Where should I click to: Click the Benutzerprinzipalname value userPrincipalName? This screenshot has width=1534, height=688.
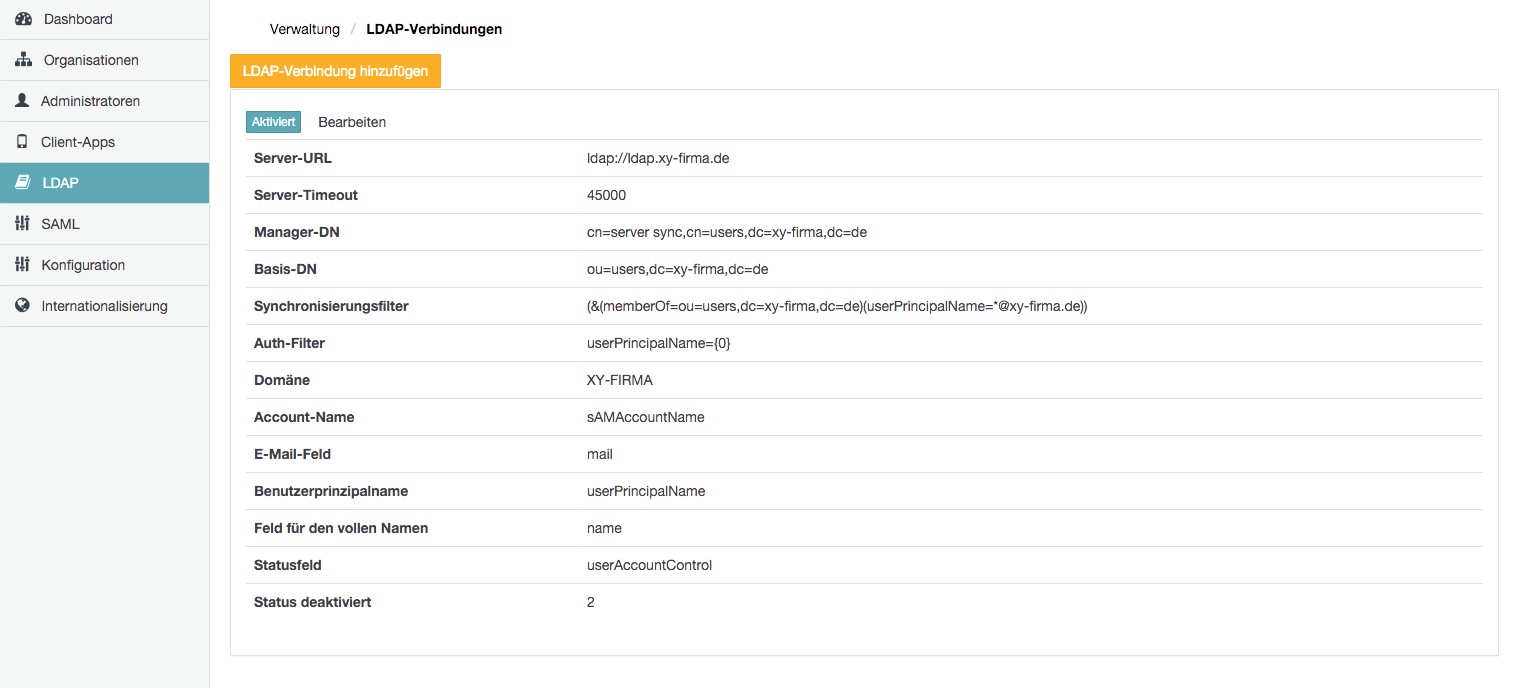click(646, 491)
